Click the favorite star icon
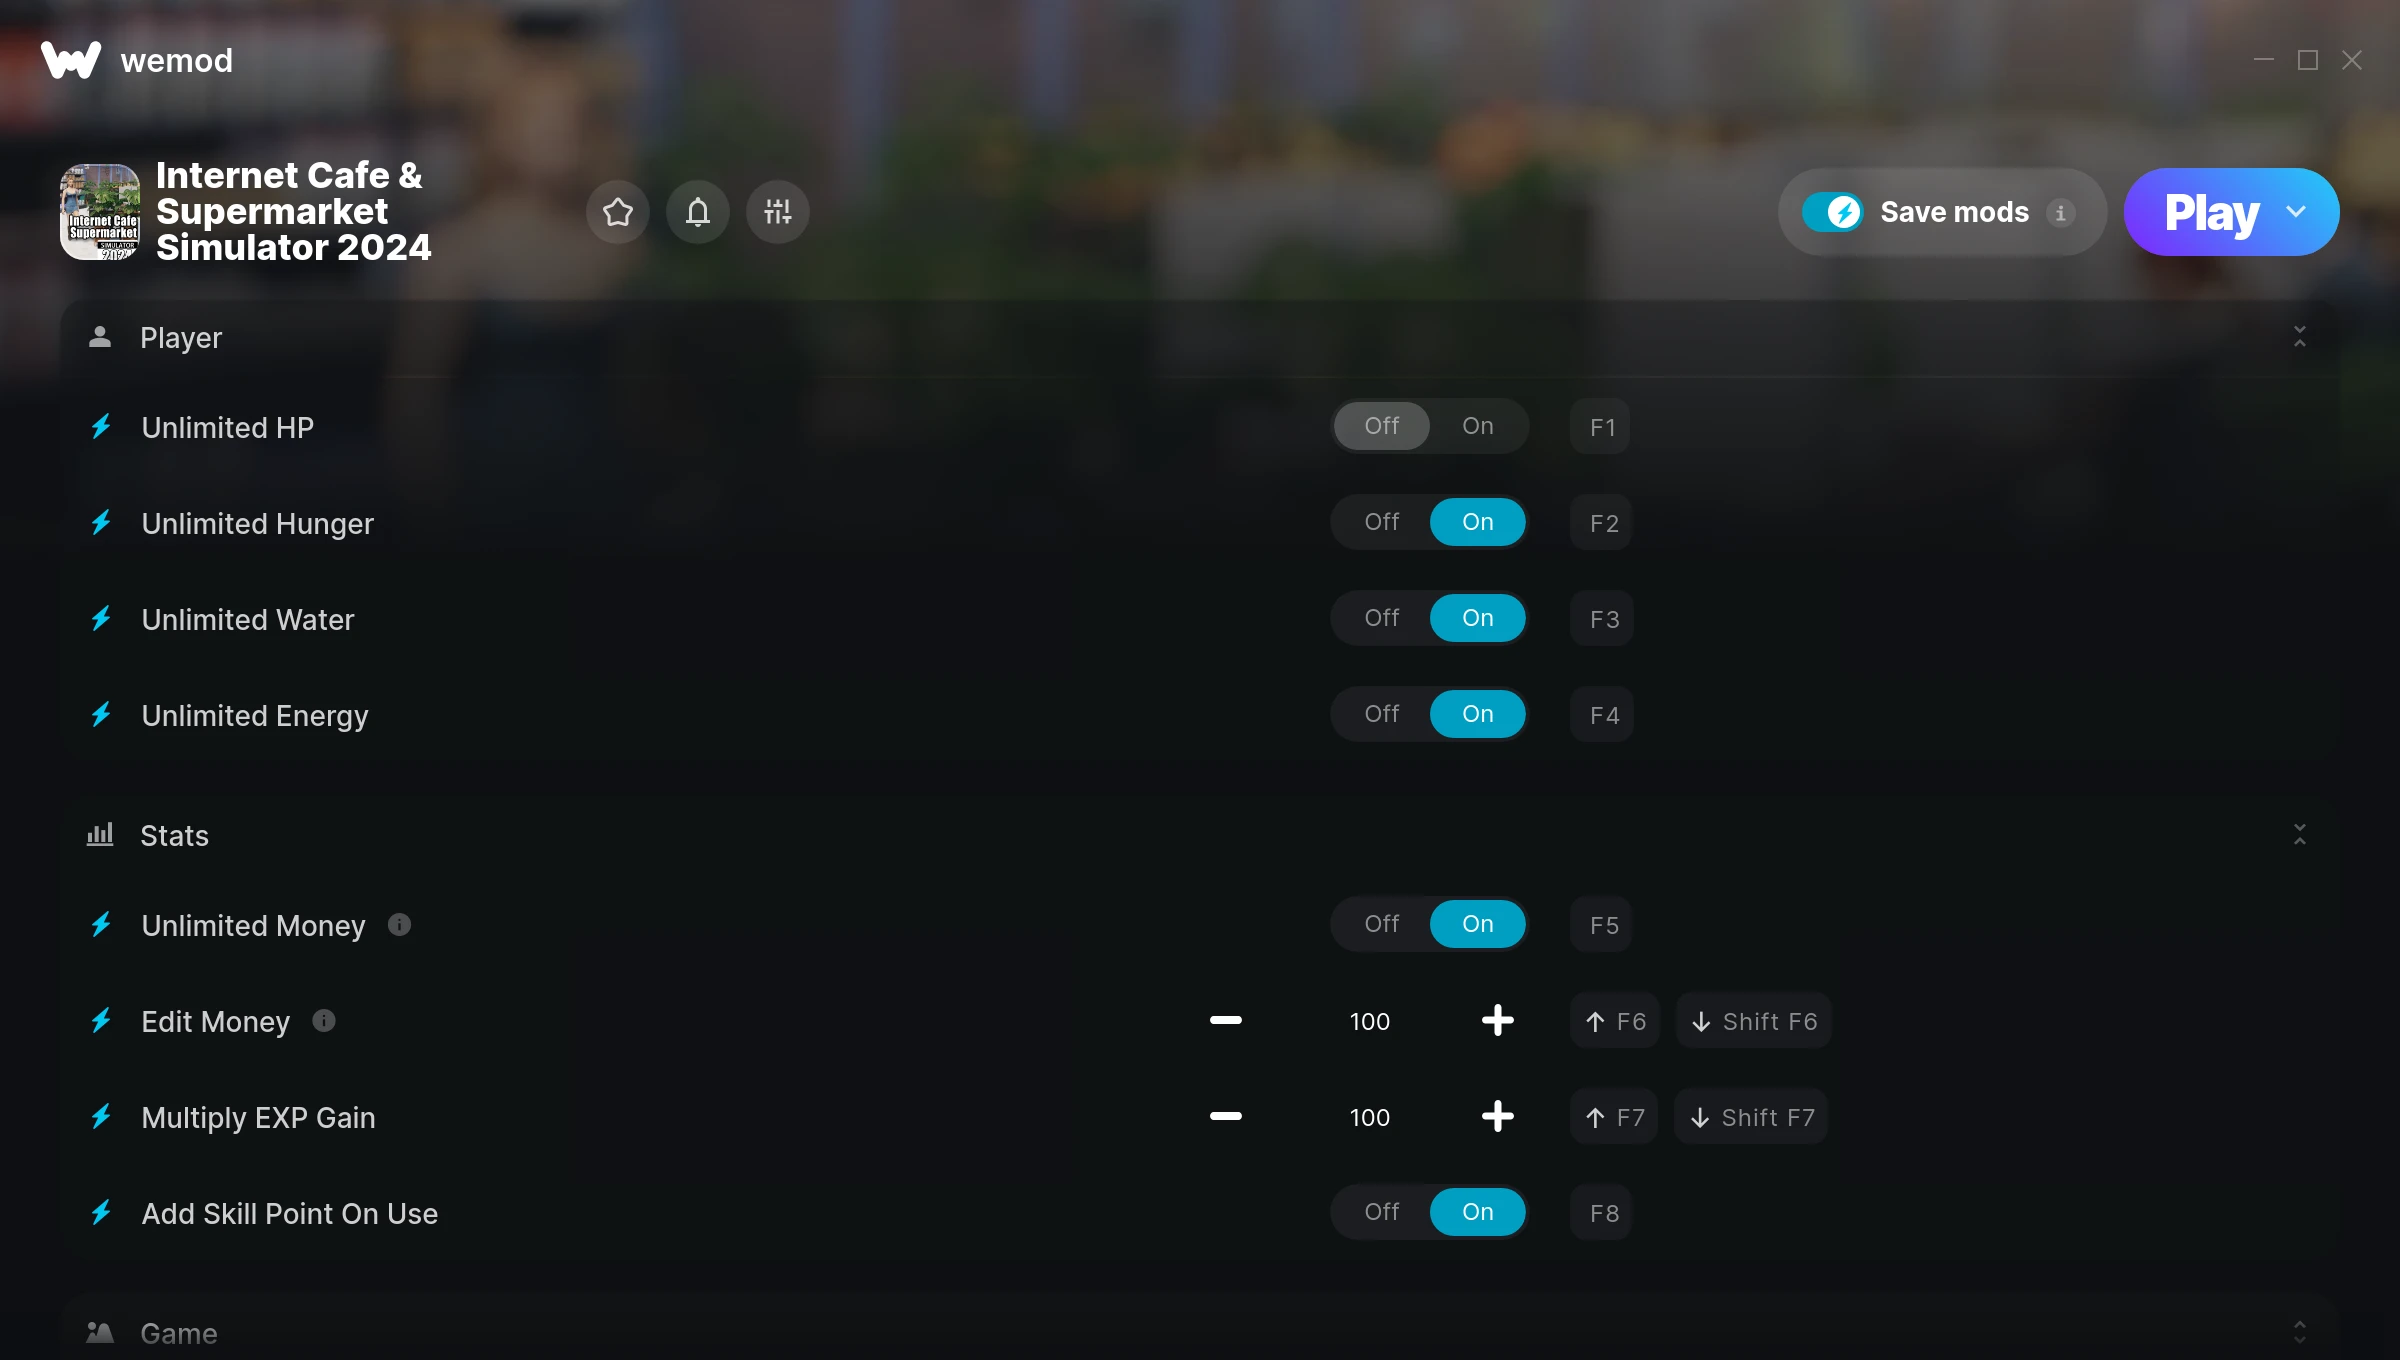The image size is (2400, 1360). coord(617,212)
